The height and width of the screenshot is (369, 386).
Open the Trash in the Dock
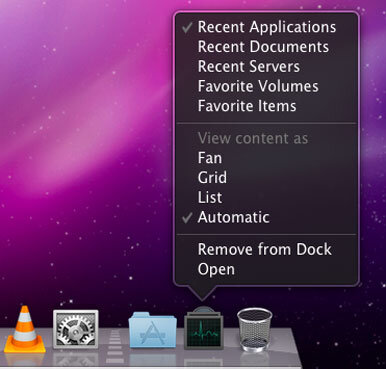pos(255,330)
